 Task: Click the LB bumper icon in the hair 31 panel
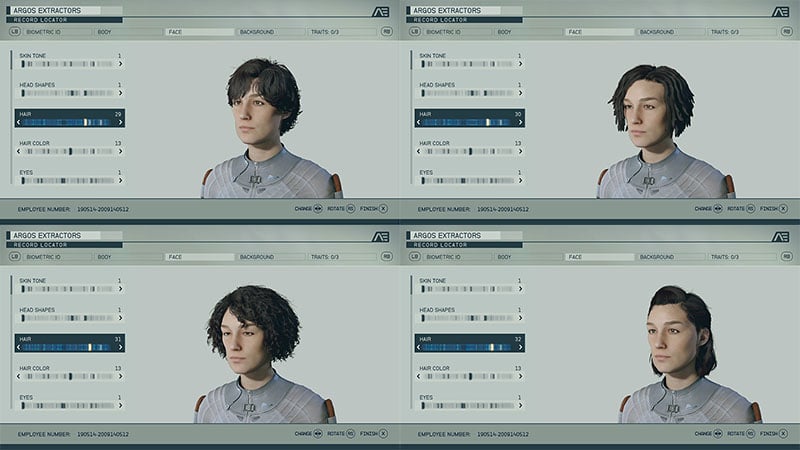(14, 257)
